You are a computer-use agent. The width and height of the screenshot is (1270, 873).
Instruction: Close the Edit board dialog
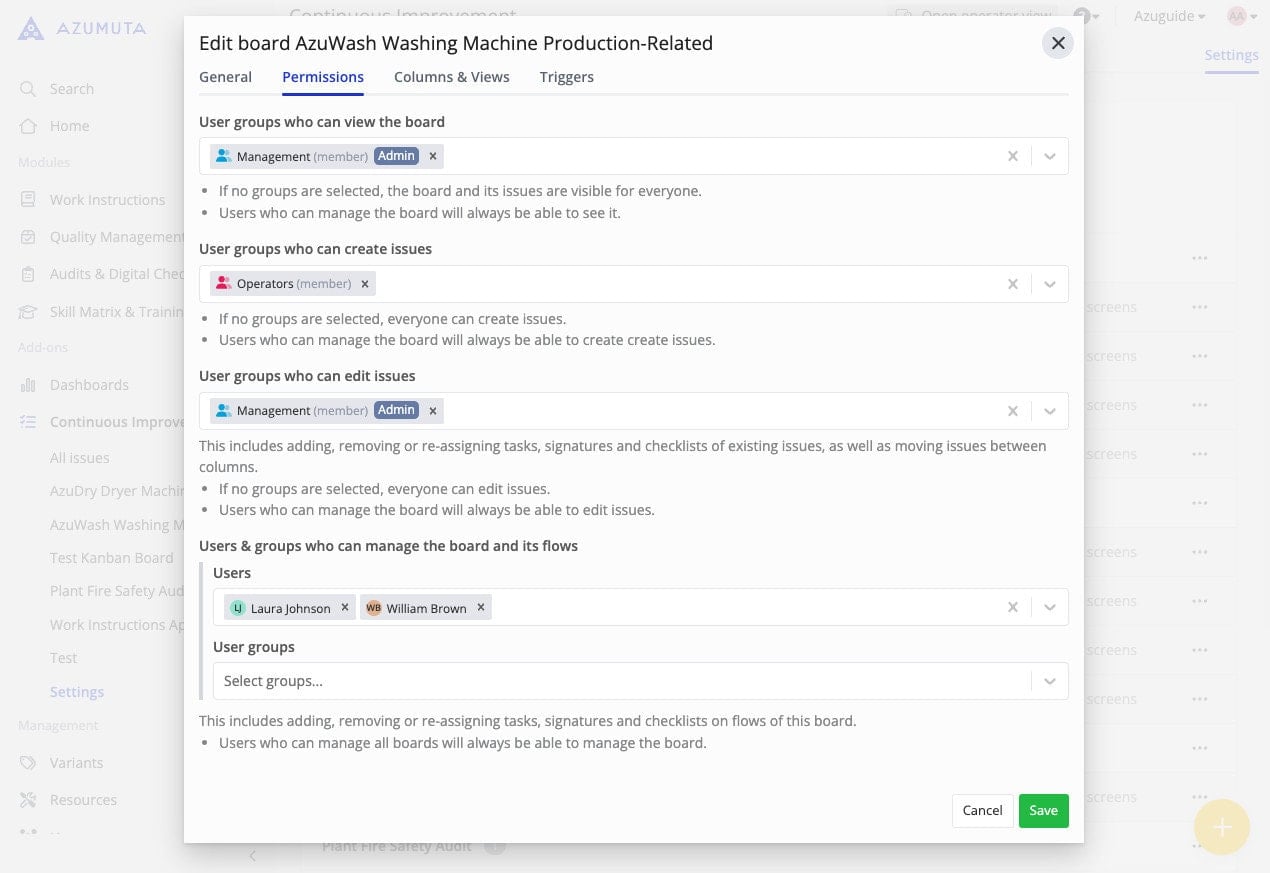1058,43
